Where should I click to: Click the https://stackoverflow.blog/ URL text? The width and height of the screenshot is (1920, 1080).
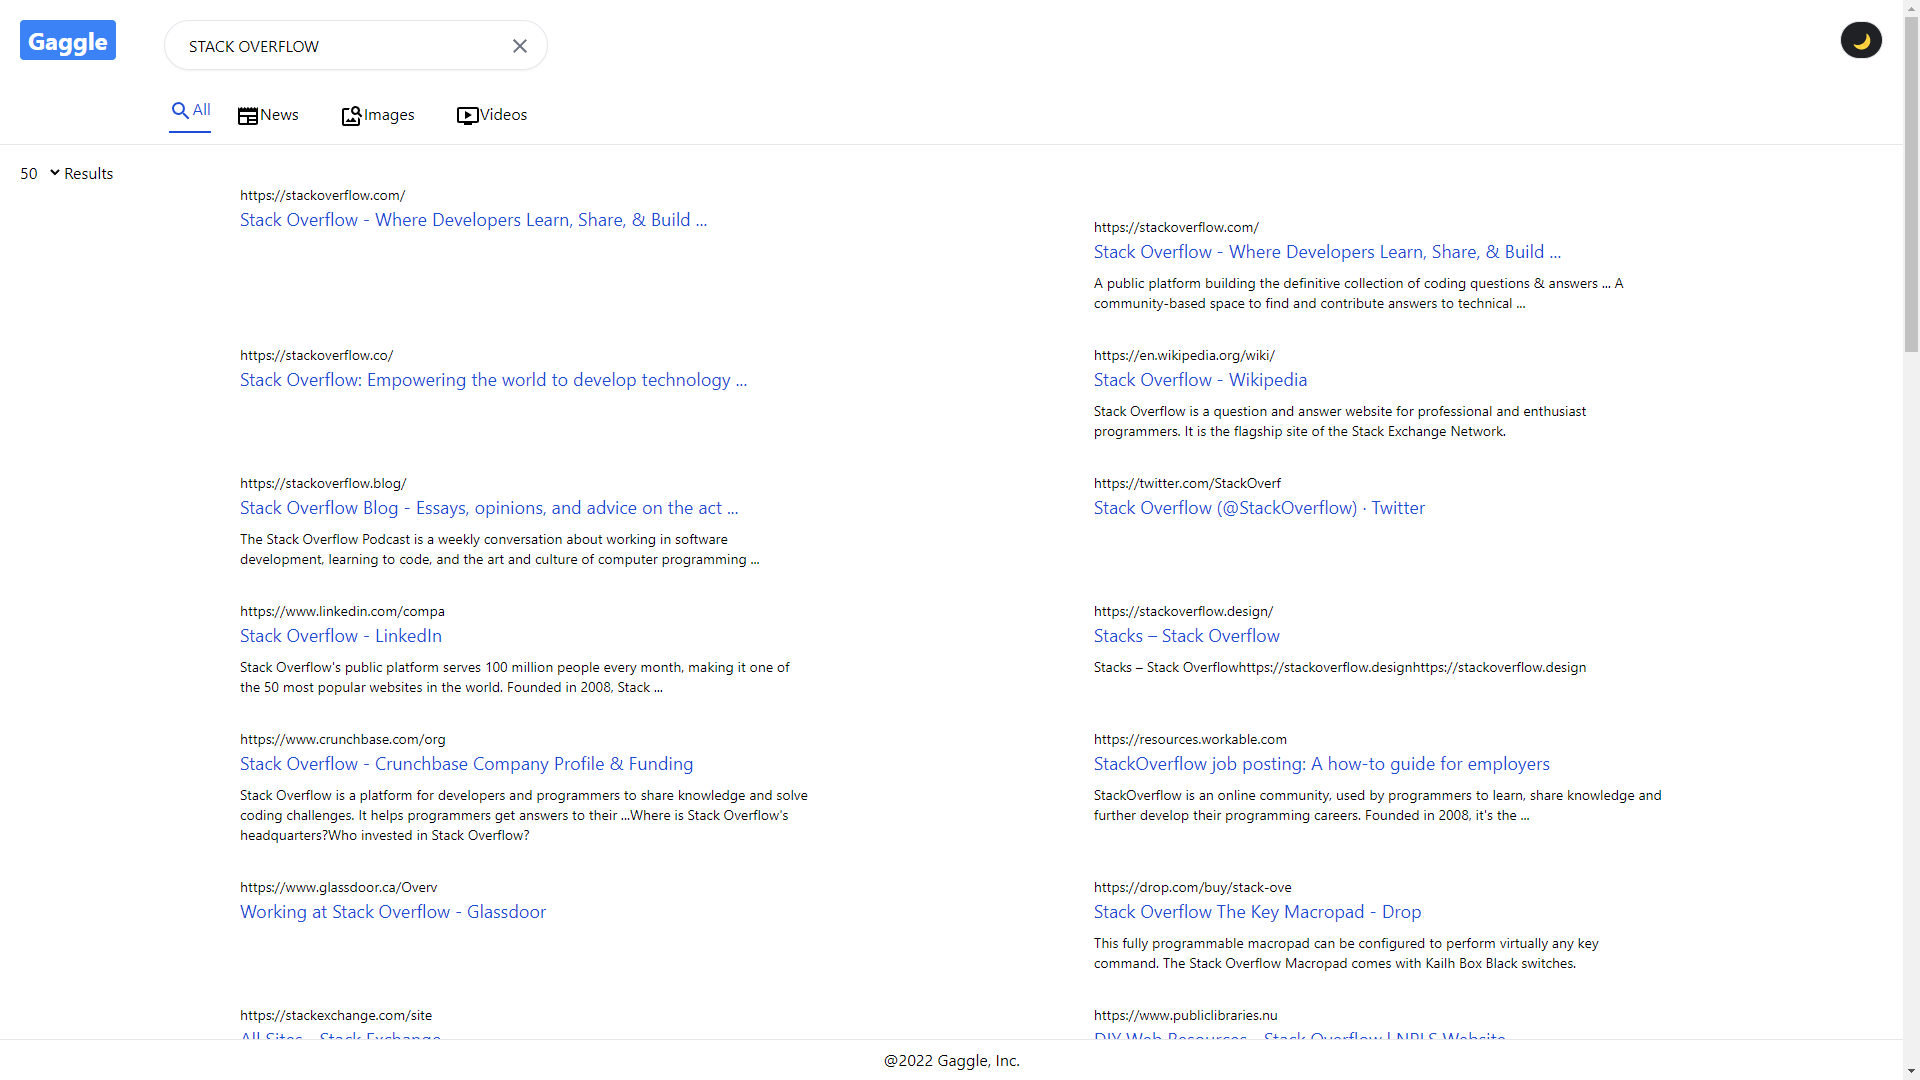[323, 483]
